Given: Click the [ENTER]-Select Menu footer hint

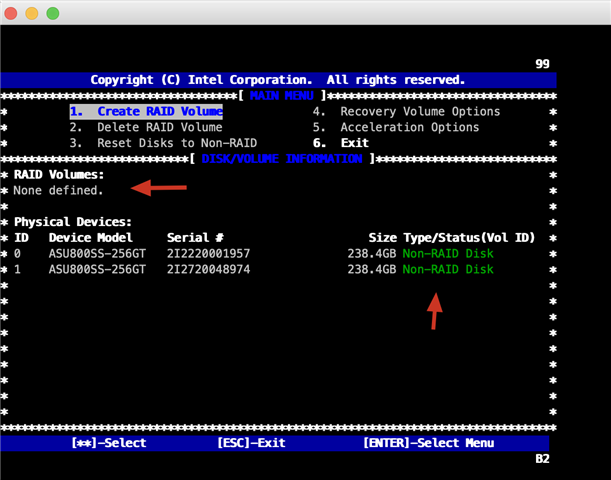Looking at the screenshot, I should [x=429, y=443].
